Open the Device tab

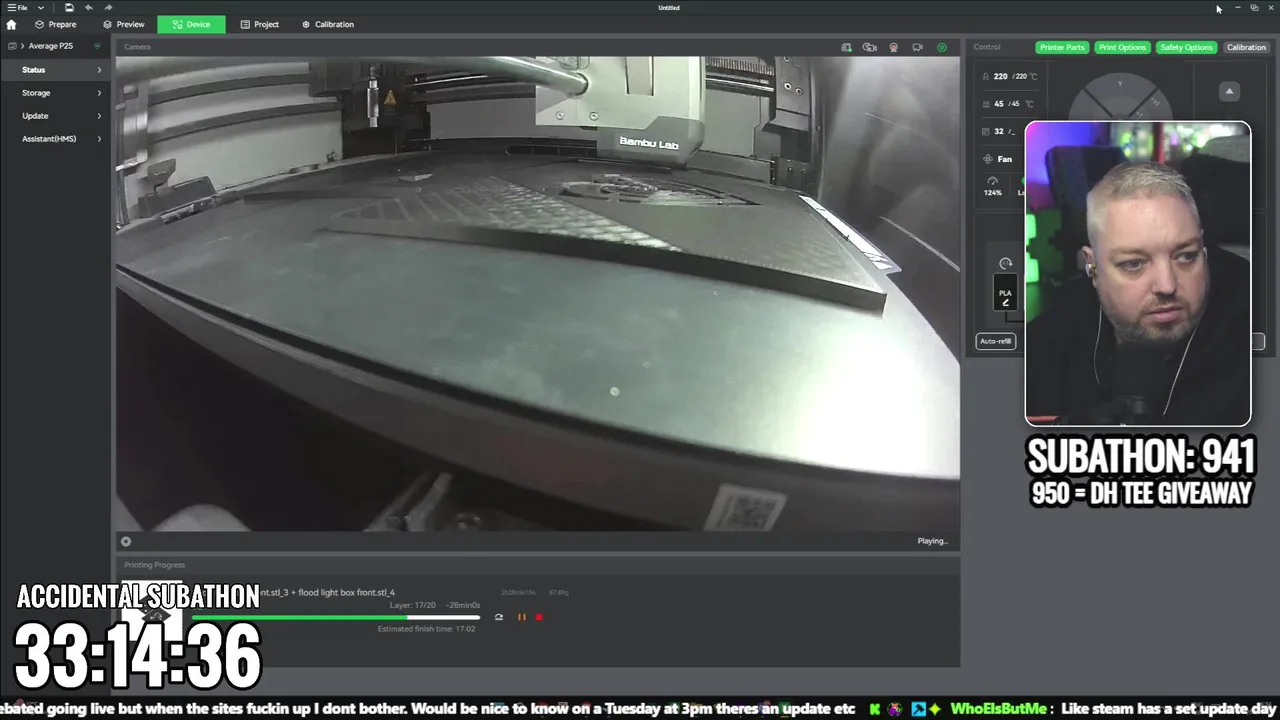[x=191, y=24]
